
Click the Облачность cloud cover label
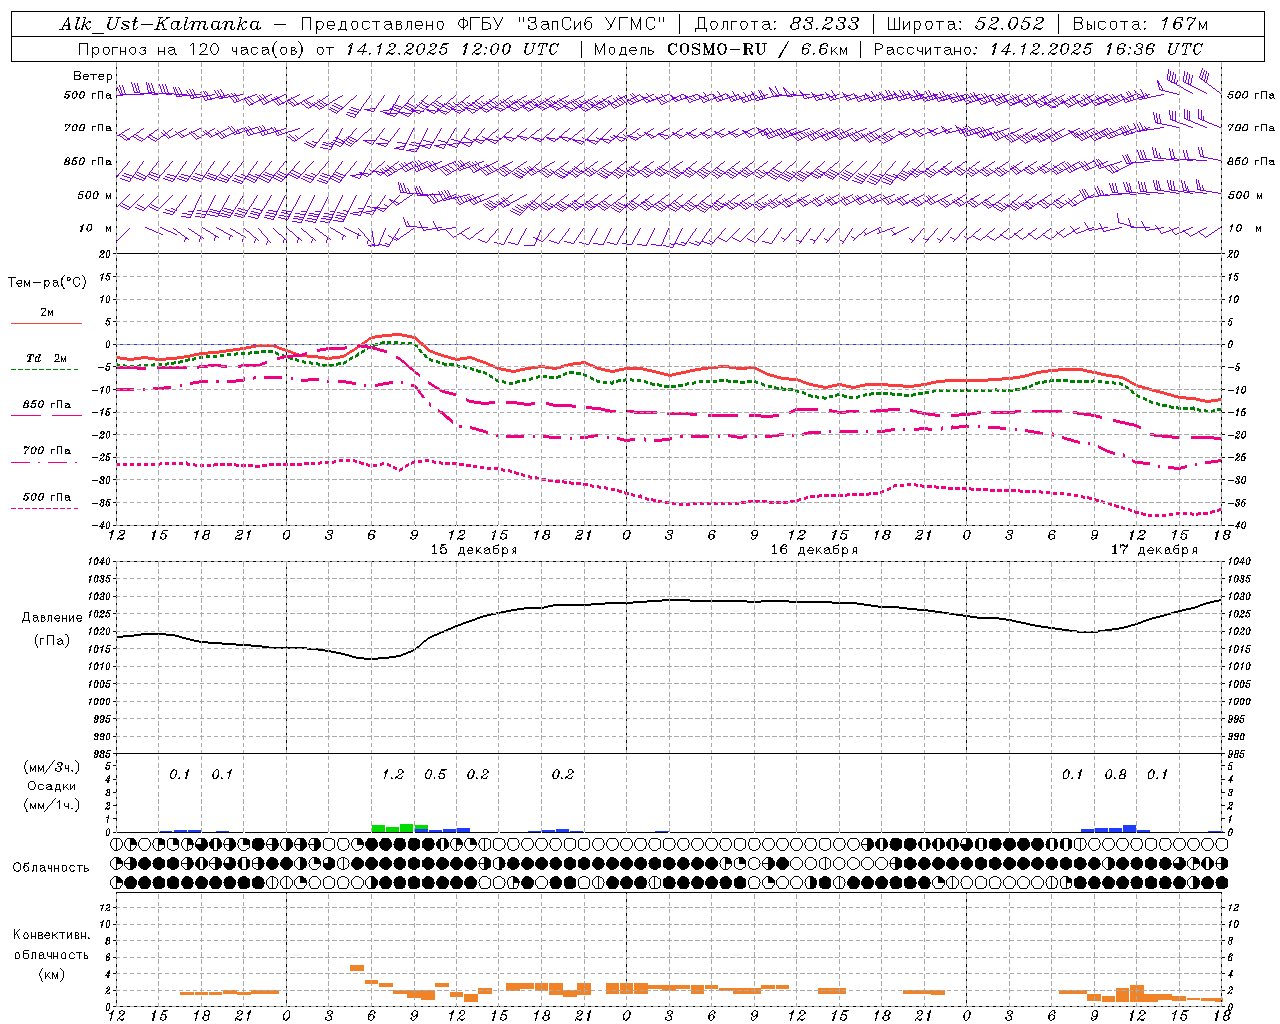coord(51,868)
